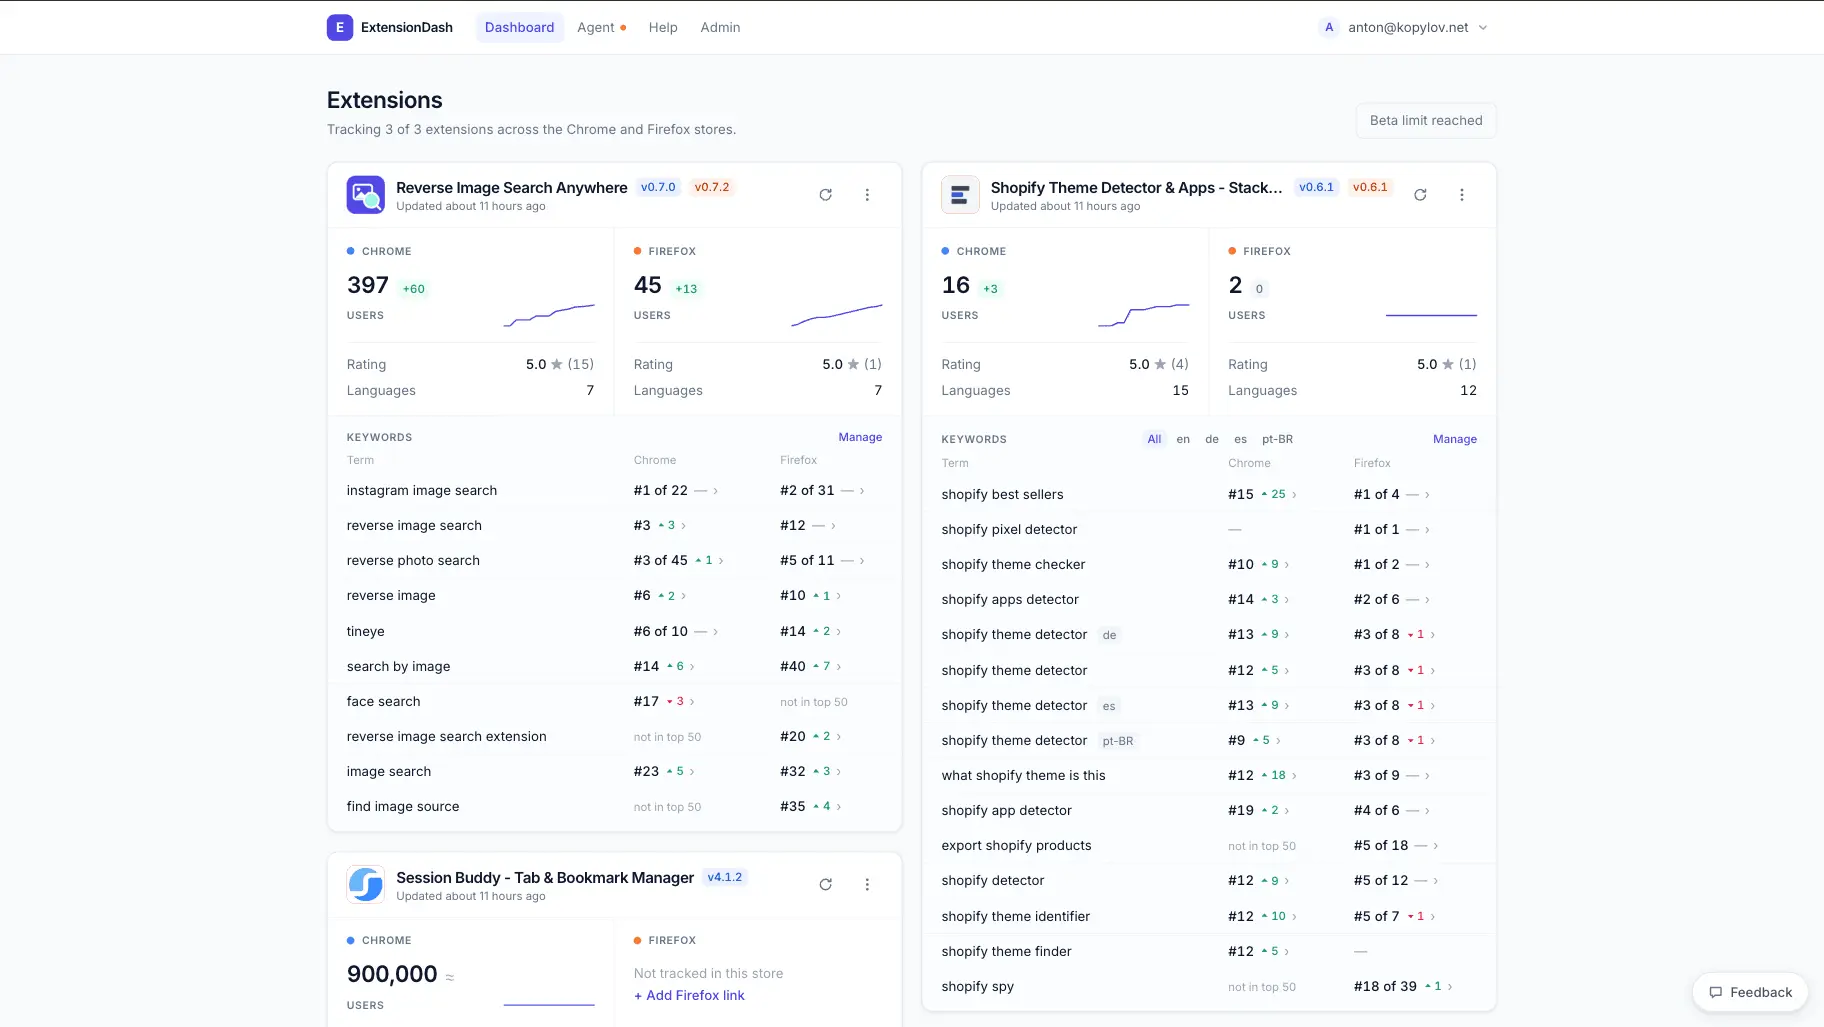Click the v0.7.2 Firefox version badge
The image size is (1824, 1027).
click(x=712, y=187)
